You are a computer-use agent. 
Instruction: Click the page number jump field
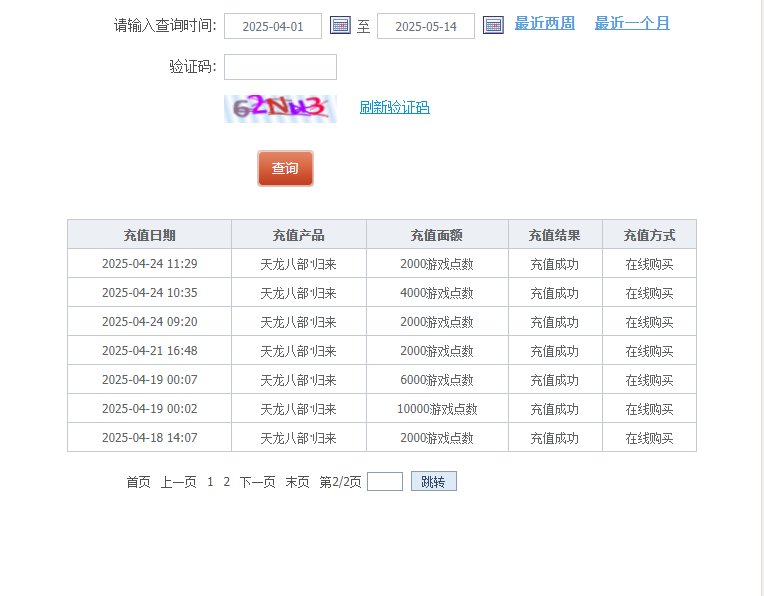pos(385,481)
